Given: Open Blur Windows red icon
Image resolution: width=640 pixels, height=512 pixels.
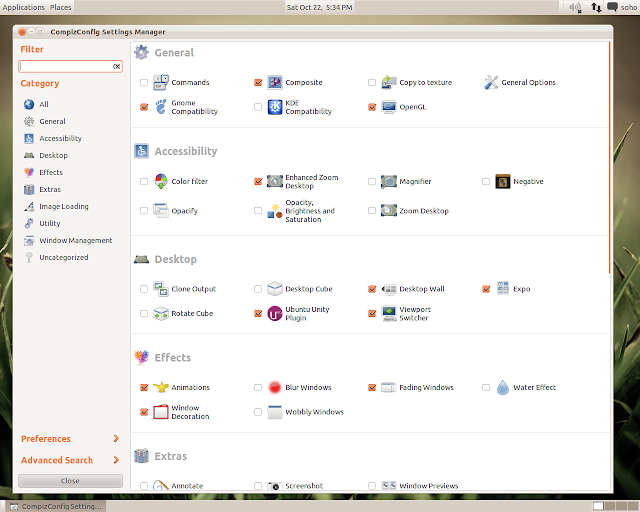Looking at the screenshot, I should point(275,387).
